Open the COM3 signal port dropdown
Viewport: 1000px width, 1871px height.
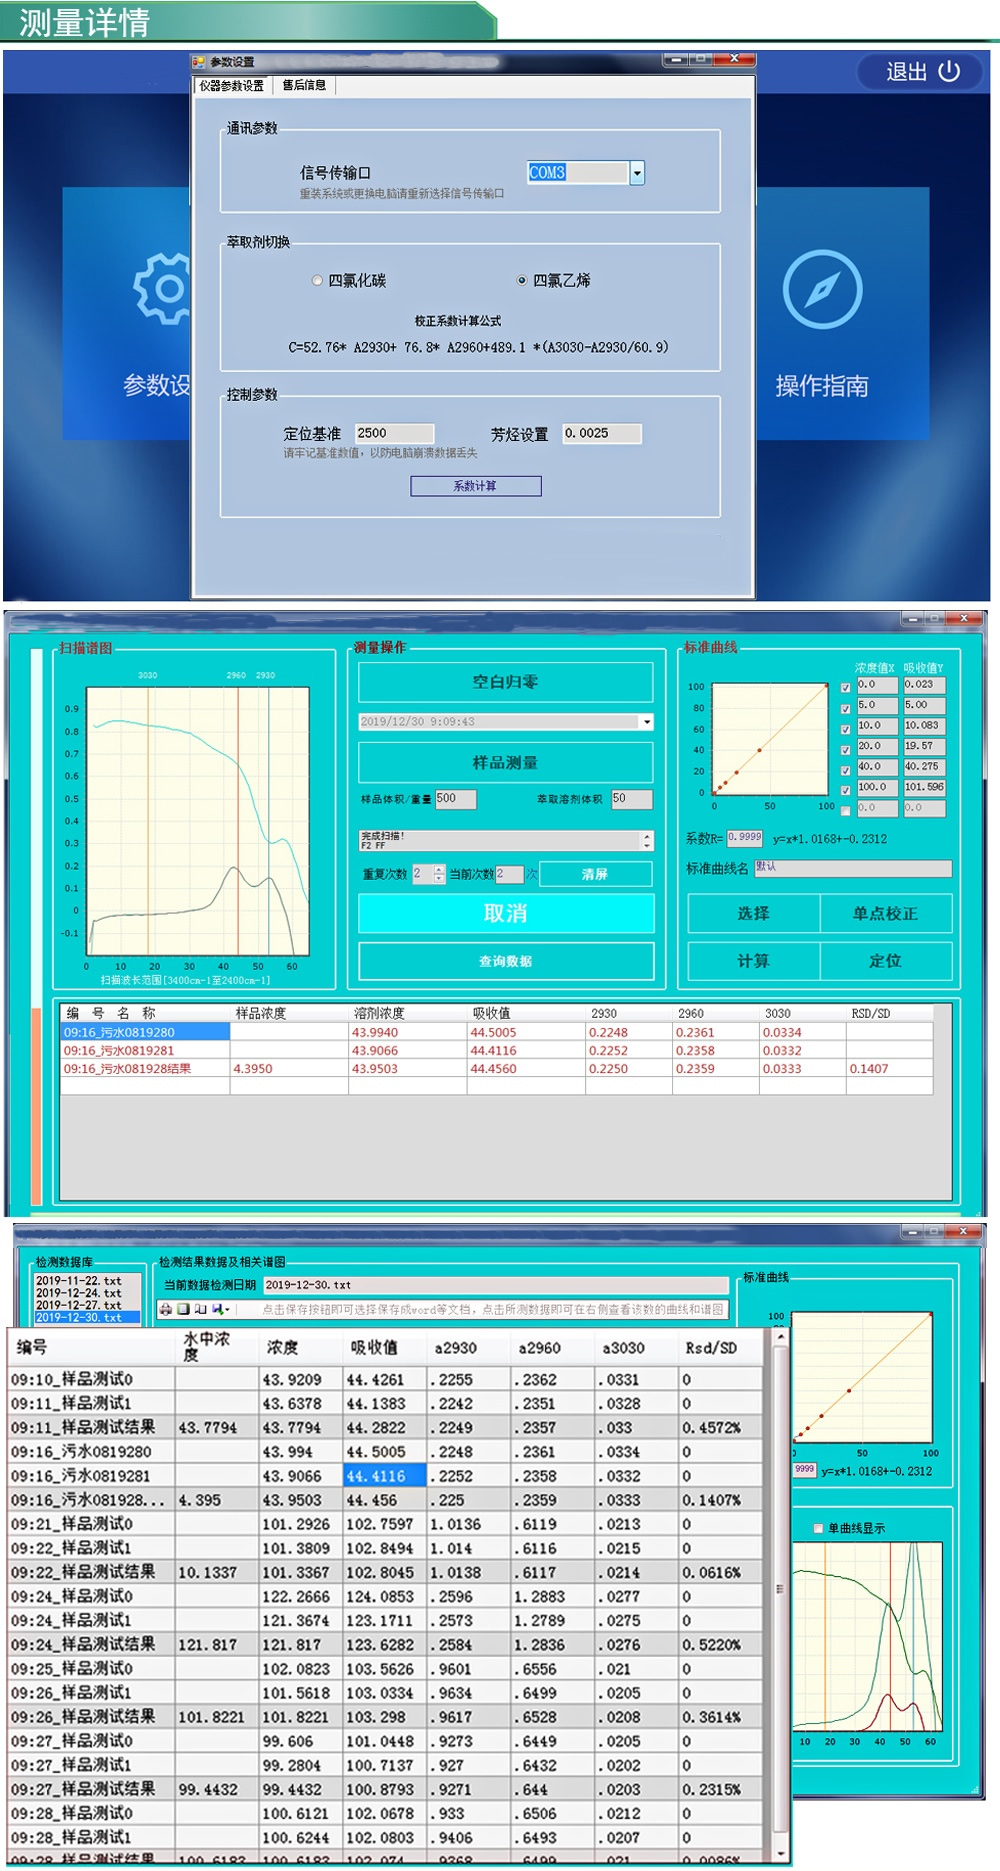(x=637, y=173)
